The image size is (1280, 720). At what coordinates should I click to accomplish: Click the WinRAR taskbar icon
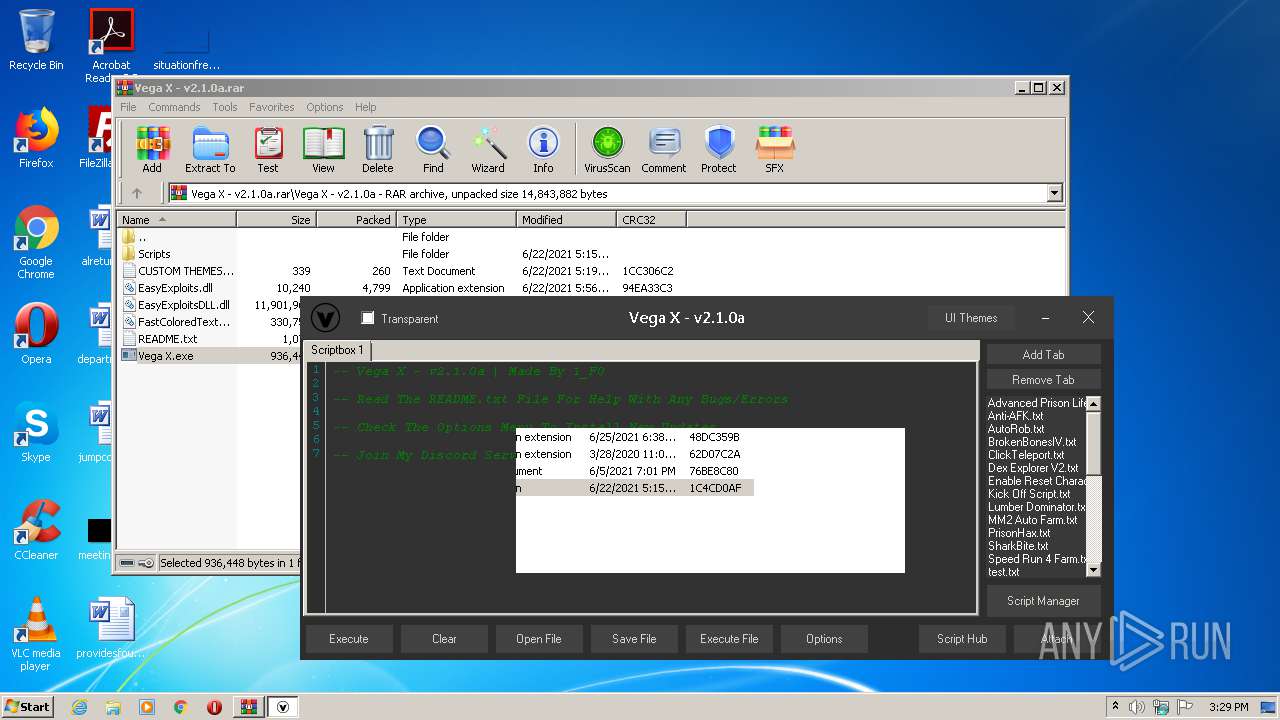tap(248, 707)
